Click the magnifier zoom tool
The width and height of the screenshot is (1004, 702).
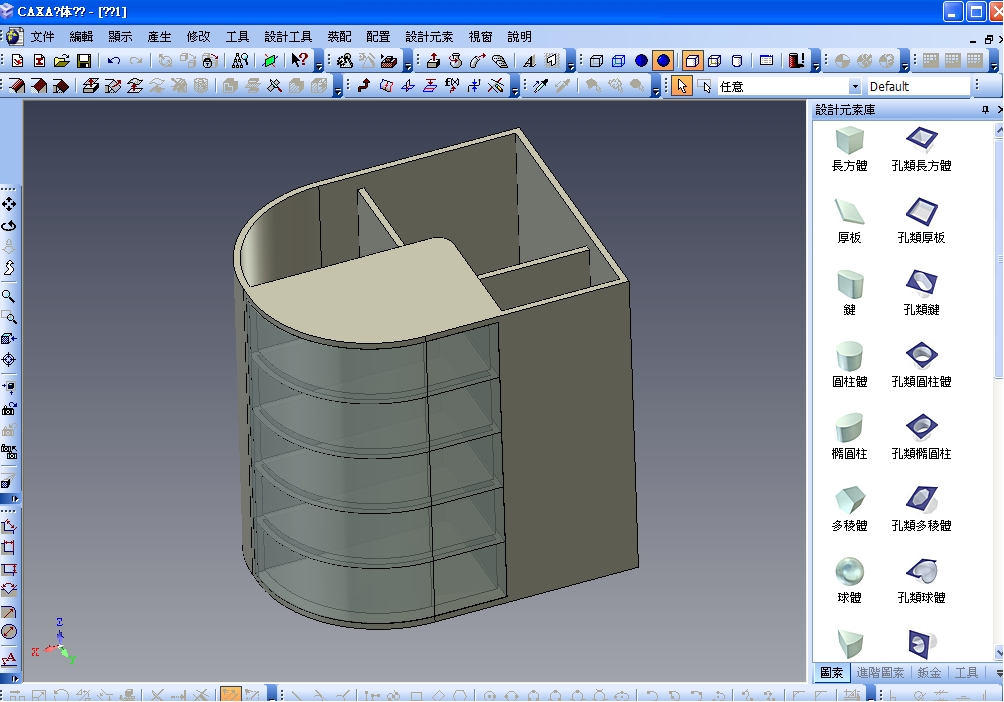tap(9, 296)
